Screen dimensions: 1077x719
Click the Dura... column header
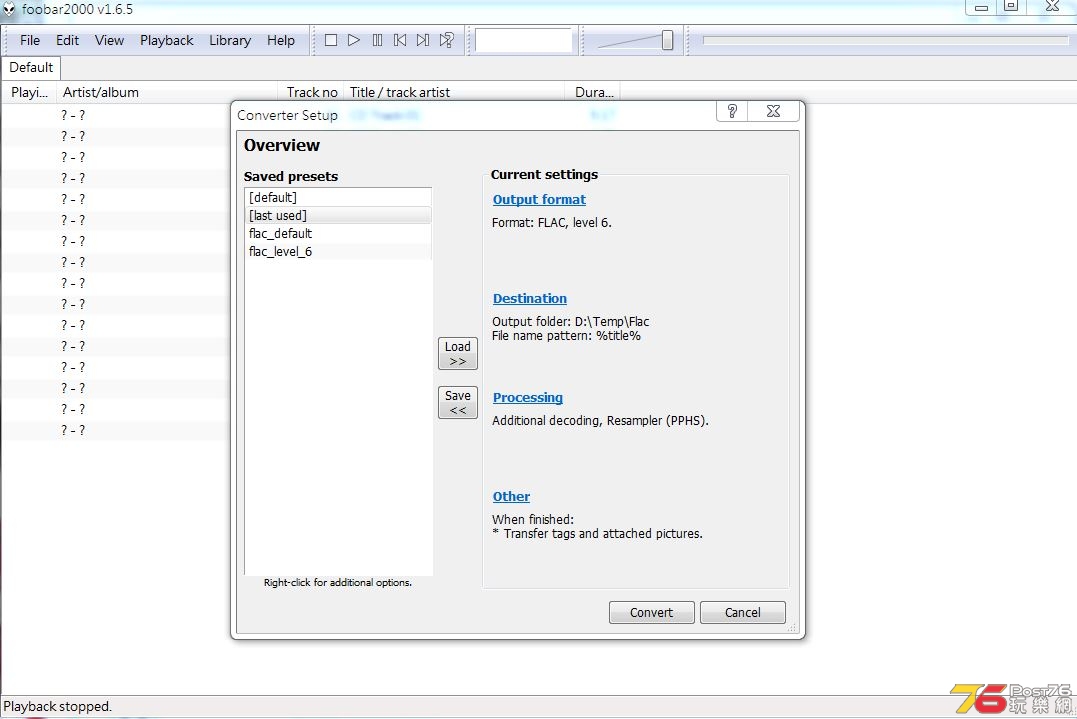click(593, 92)
